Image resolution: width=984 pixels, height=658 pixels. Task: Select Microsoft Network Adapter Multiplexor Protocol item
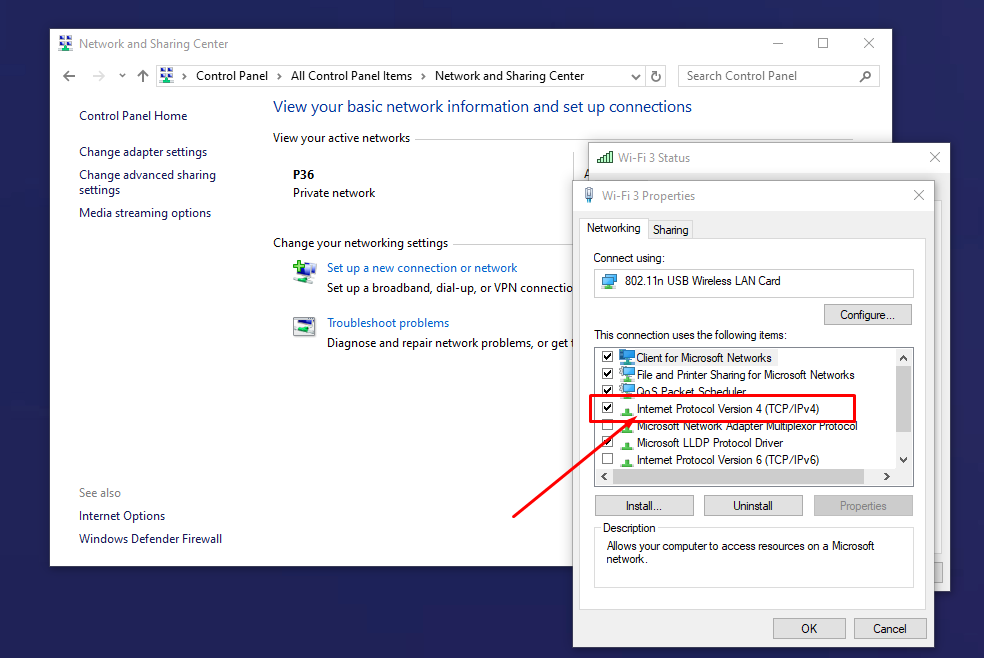(x=747, y=427)
